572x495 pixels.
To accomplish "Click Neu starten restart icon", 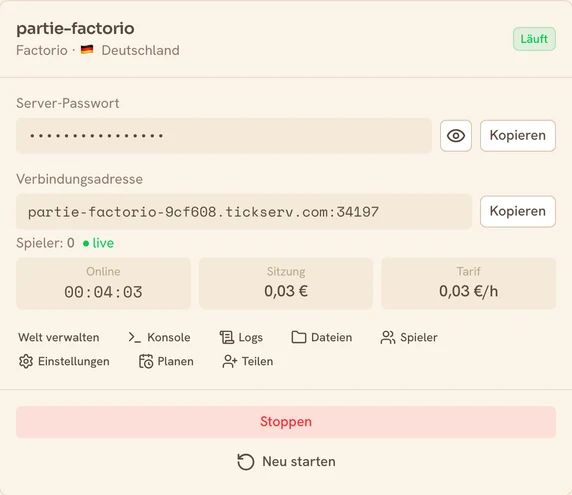I will [x=246, y=462].
